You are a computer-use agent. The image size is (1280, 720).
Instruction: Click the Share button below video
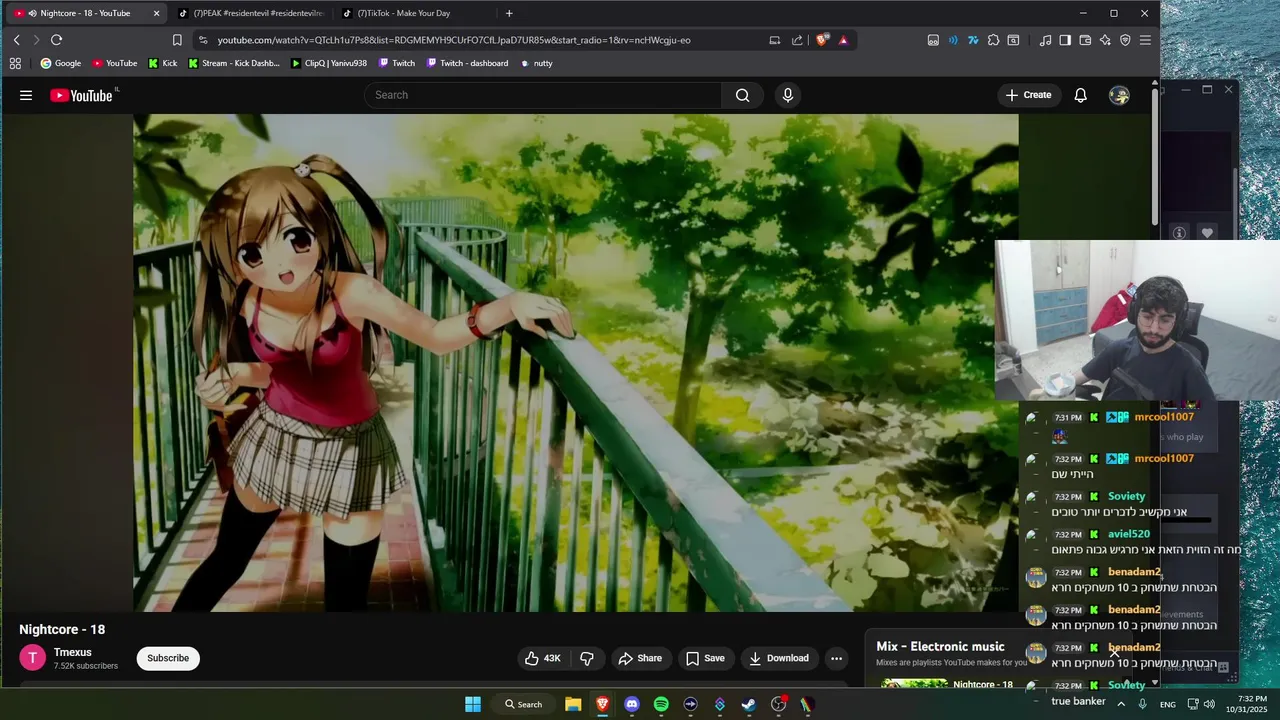(x=640, y=658)
